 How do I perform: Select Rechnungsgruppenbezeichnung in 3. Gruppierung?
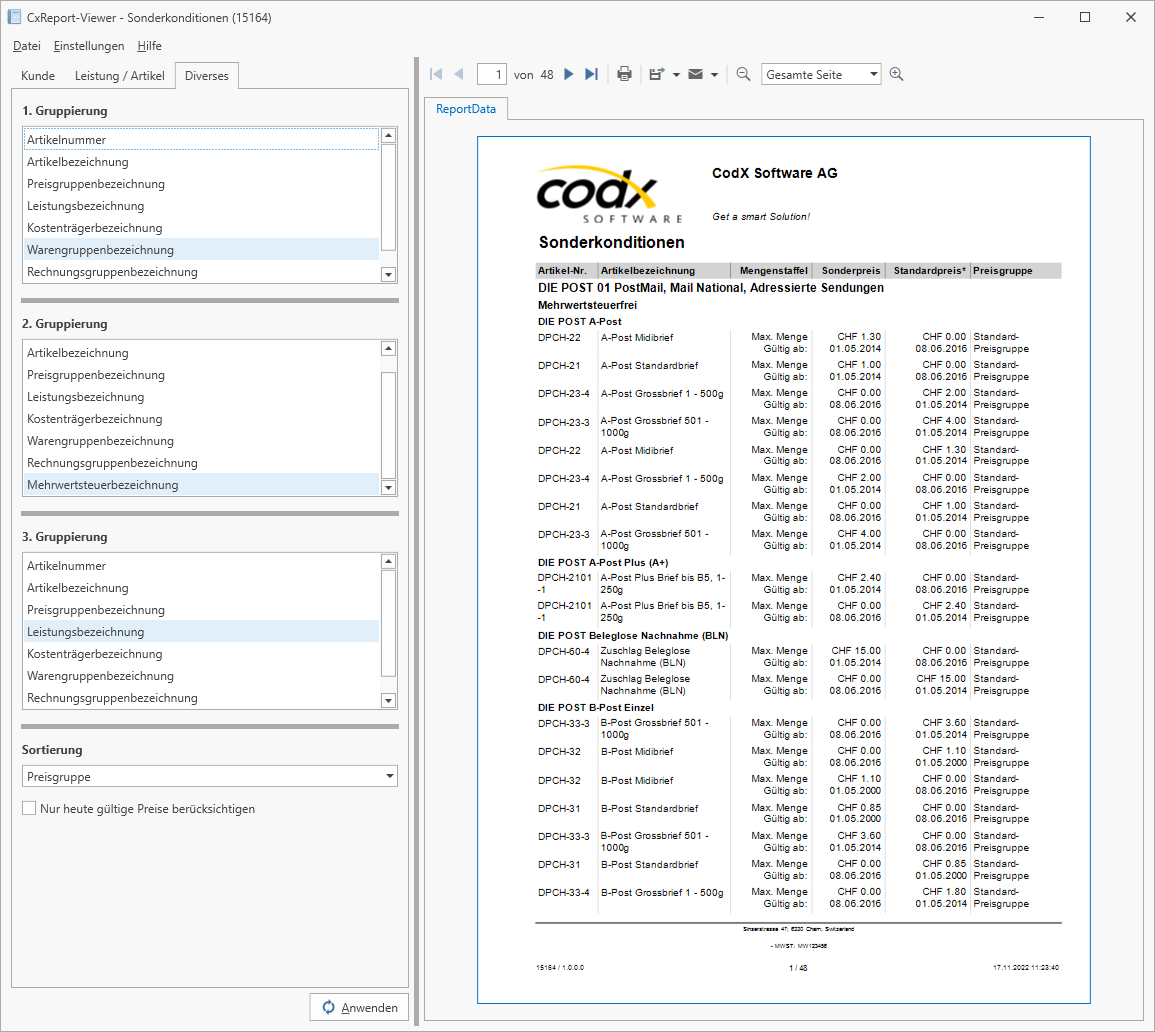click(201, 698)
